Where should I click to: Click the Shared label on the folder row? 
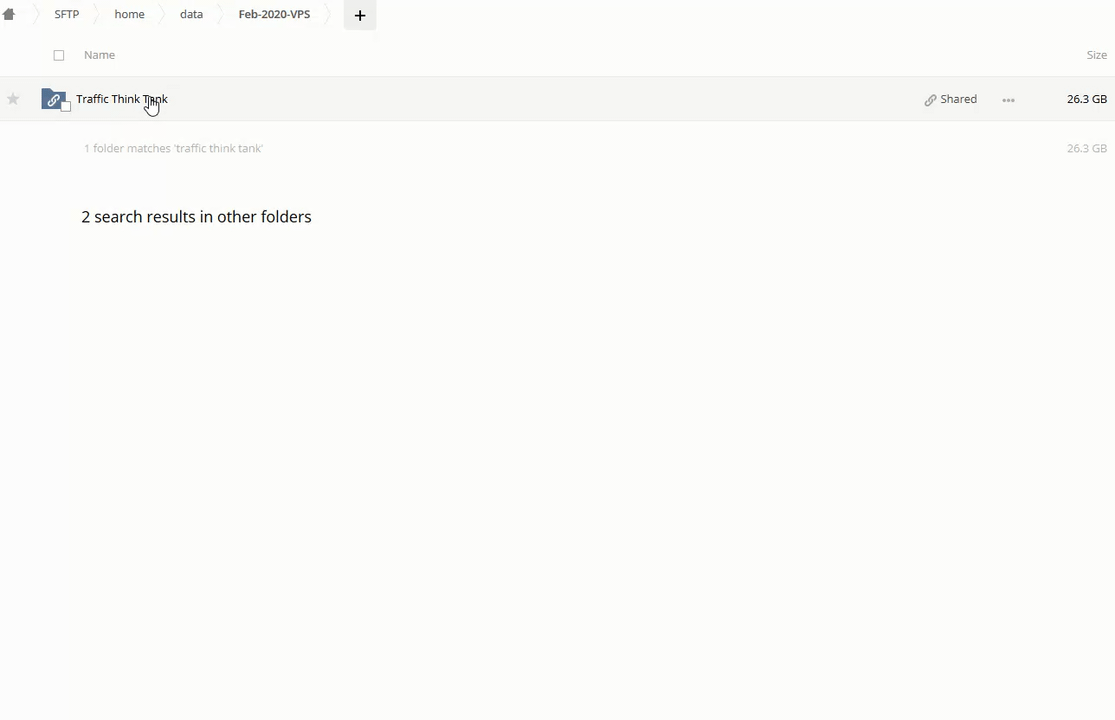958,99
